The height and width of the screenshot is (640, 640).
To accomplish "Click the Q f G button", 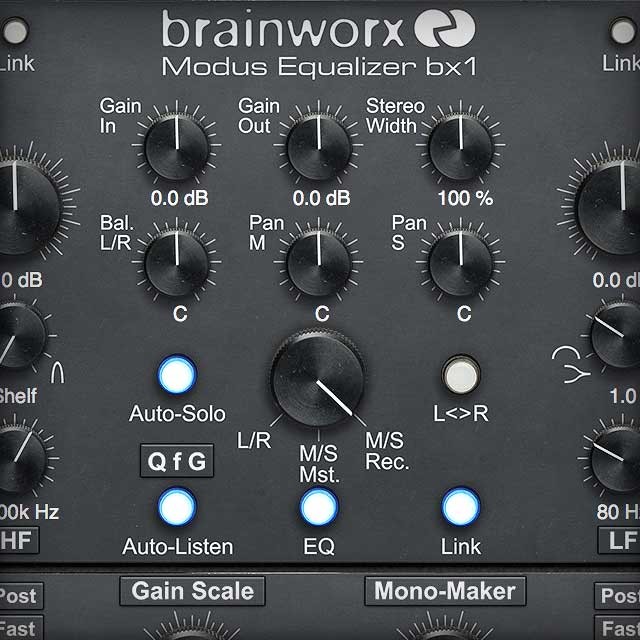I will click(x=176, y=461).
